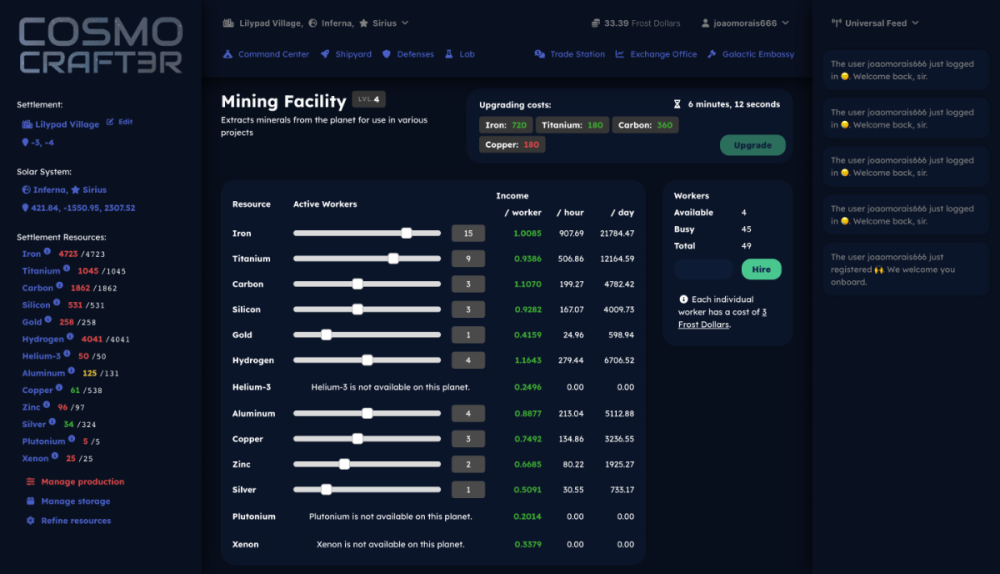Click the Command Center icon
The image size is (1000, 574).
pos(228,54)
